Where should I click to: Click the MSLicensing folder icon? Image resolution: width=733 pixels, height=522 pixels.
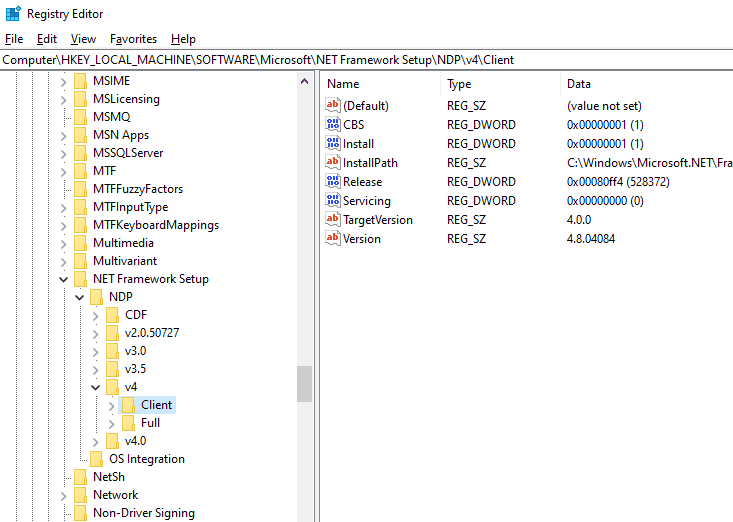coord(81,99)
